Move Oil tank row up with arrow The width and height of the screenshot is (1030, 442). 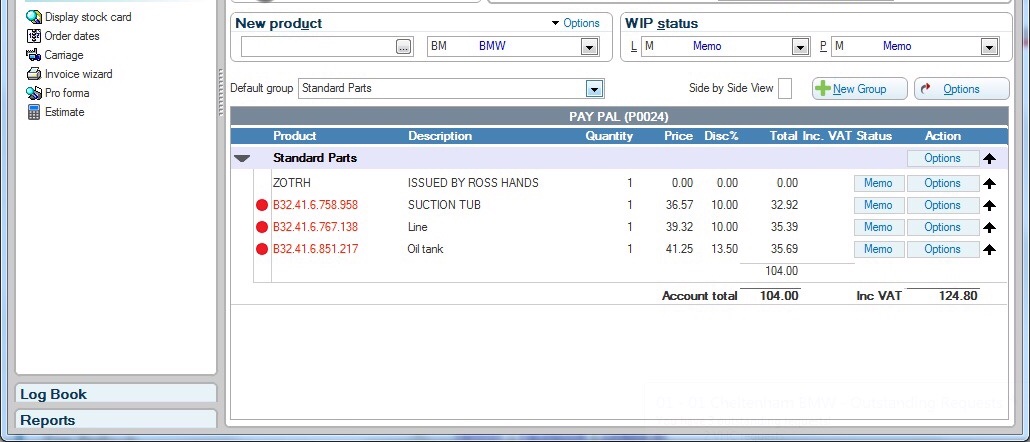coord(989,250)
